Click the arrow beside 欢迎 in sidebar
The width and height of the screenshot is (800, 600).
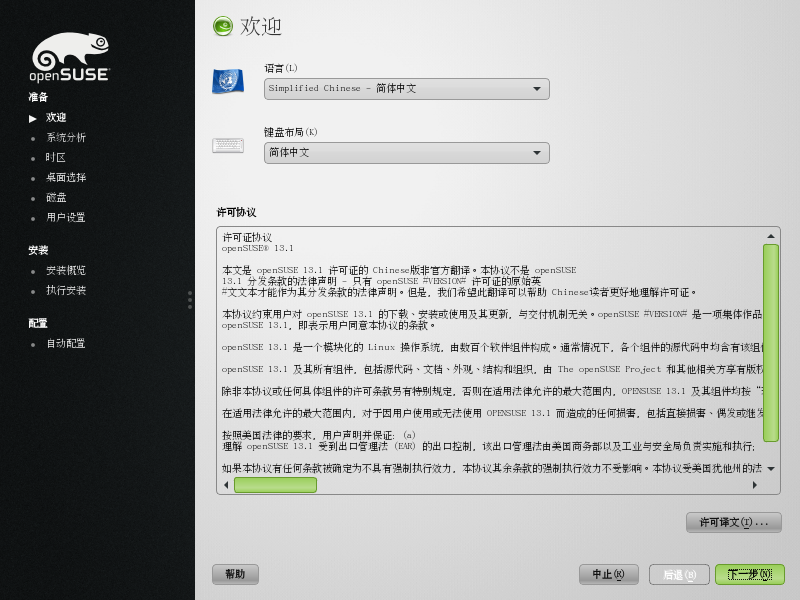(33, 118)
